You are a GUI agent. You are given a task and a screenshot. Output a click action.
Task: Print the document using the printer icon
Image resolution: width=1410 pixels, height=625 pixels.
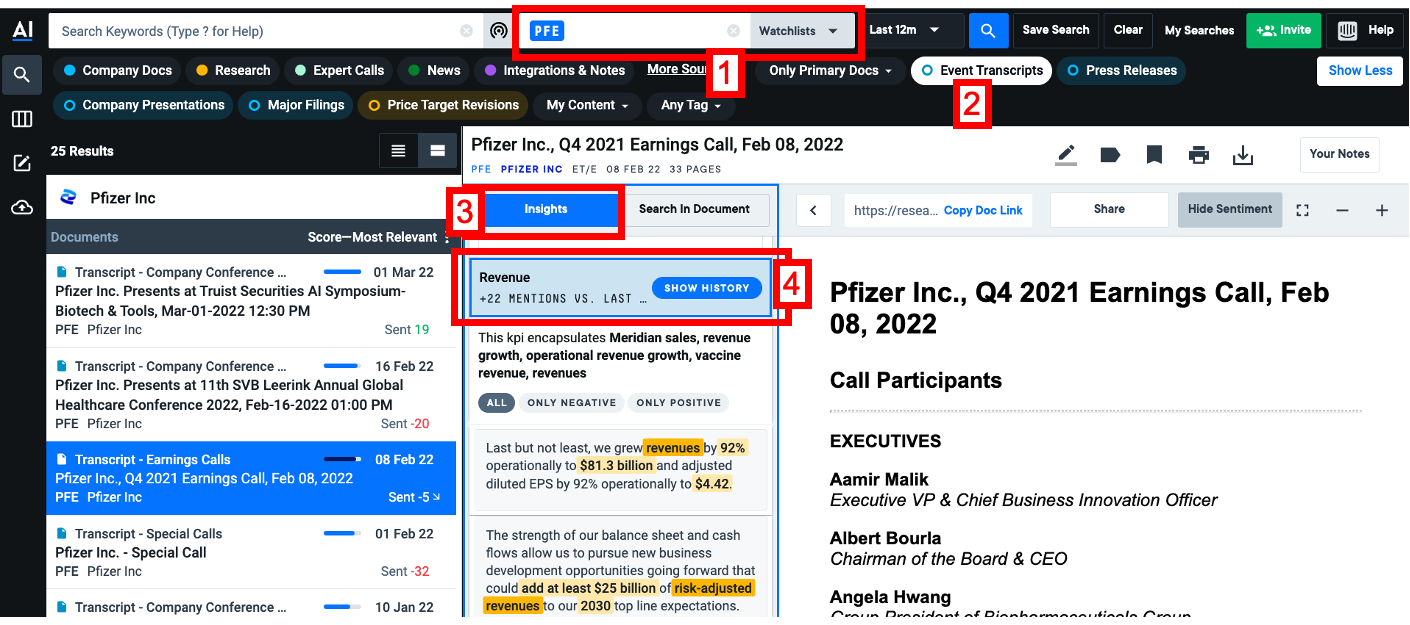point(1199,155)
